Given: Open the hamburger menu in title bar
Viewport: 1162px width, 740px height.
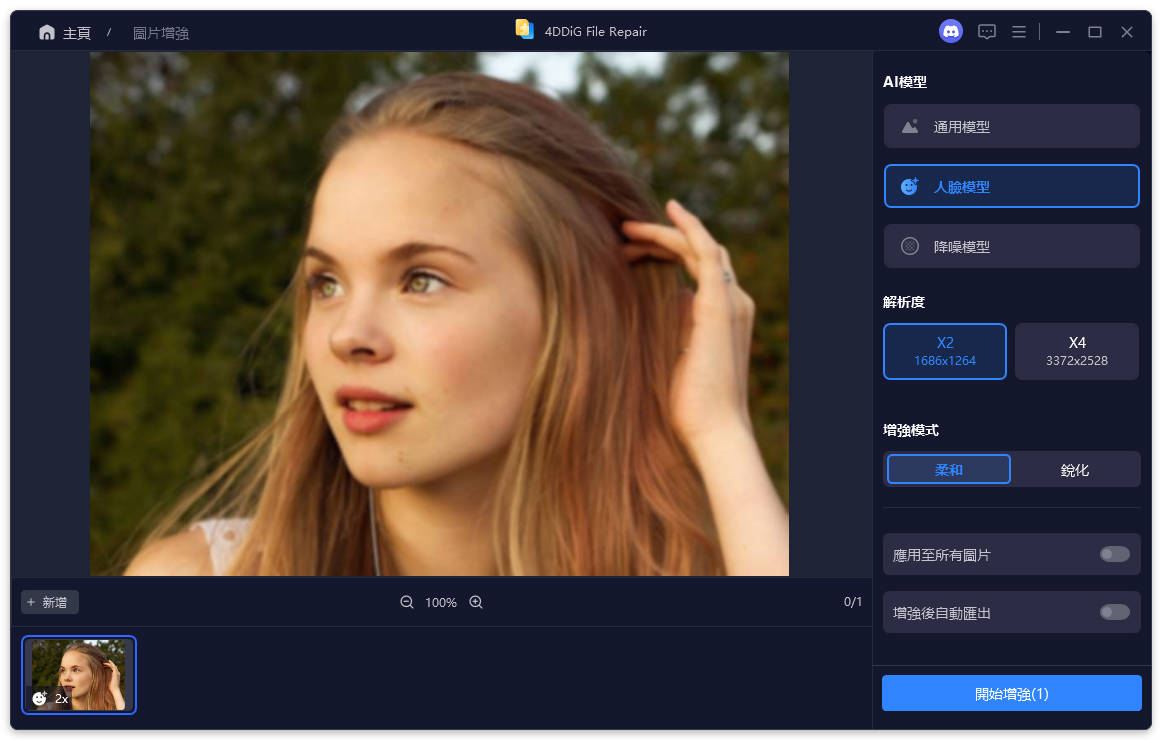Looking at the screenshot, I should pyautogui.click(x=1019, y=32).
